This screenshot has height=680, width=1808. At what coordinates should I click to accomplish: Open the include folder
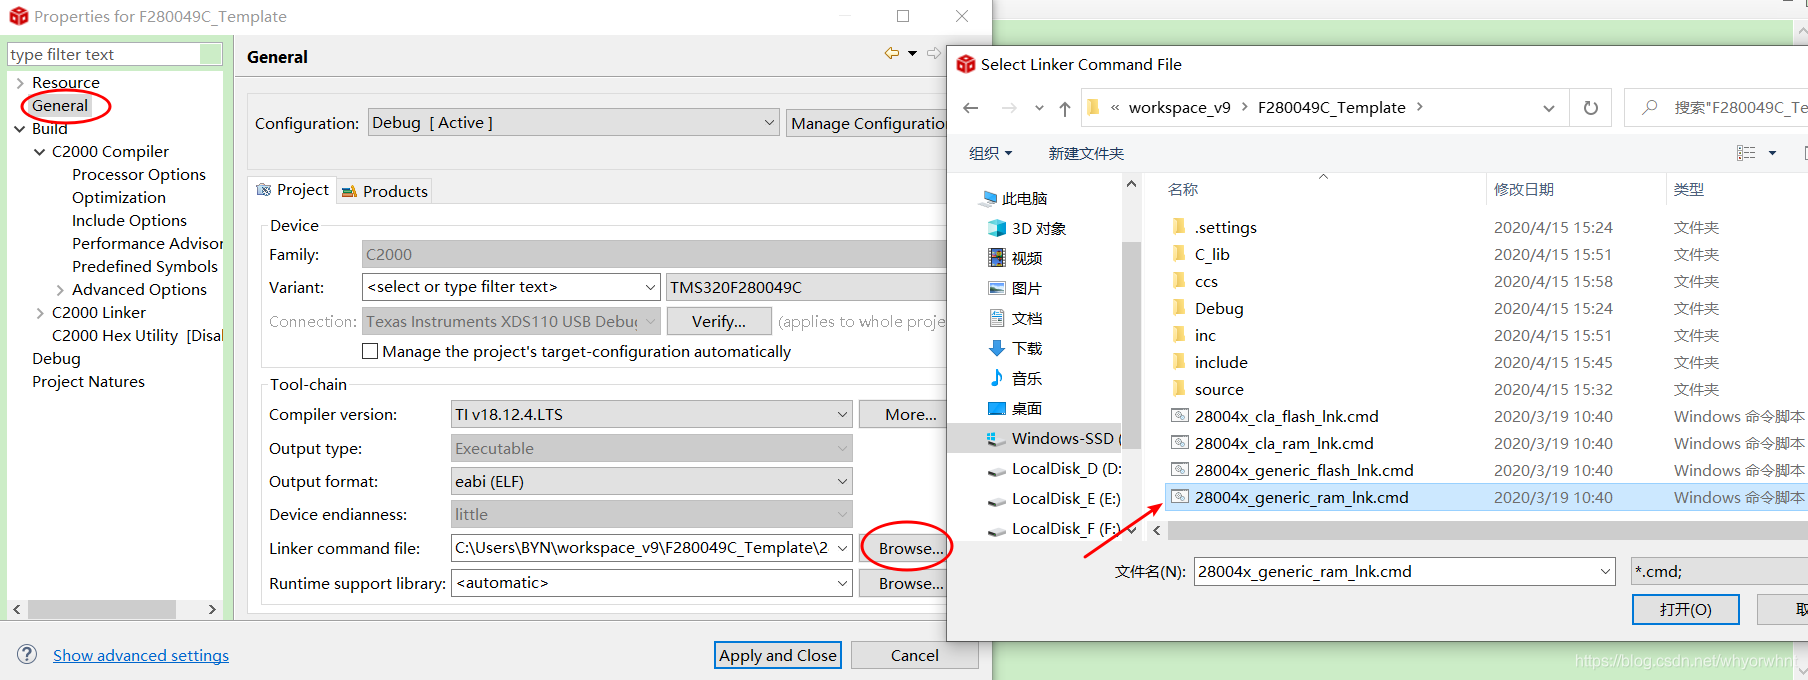pyautogui.click(x=1220, y=362)
